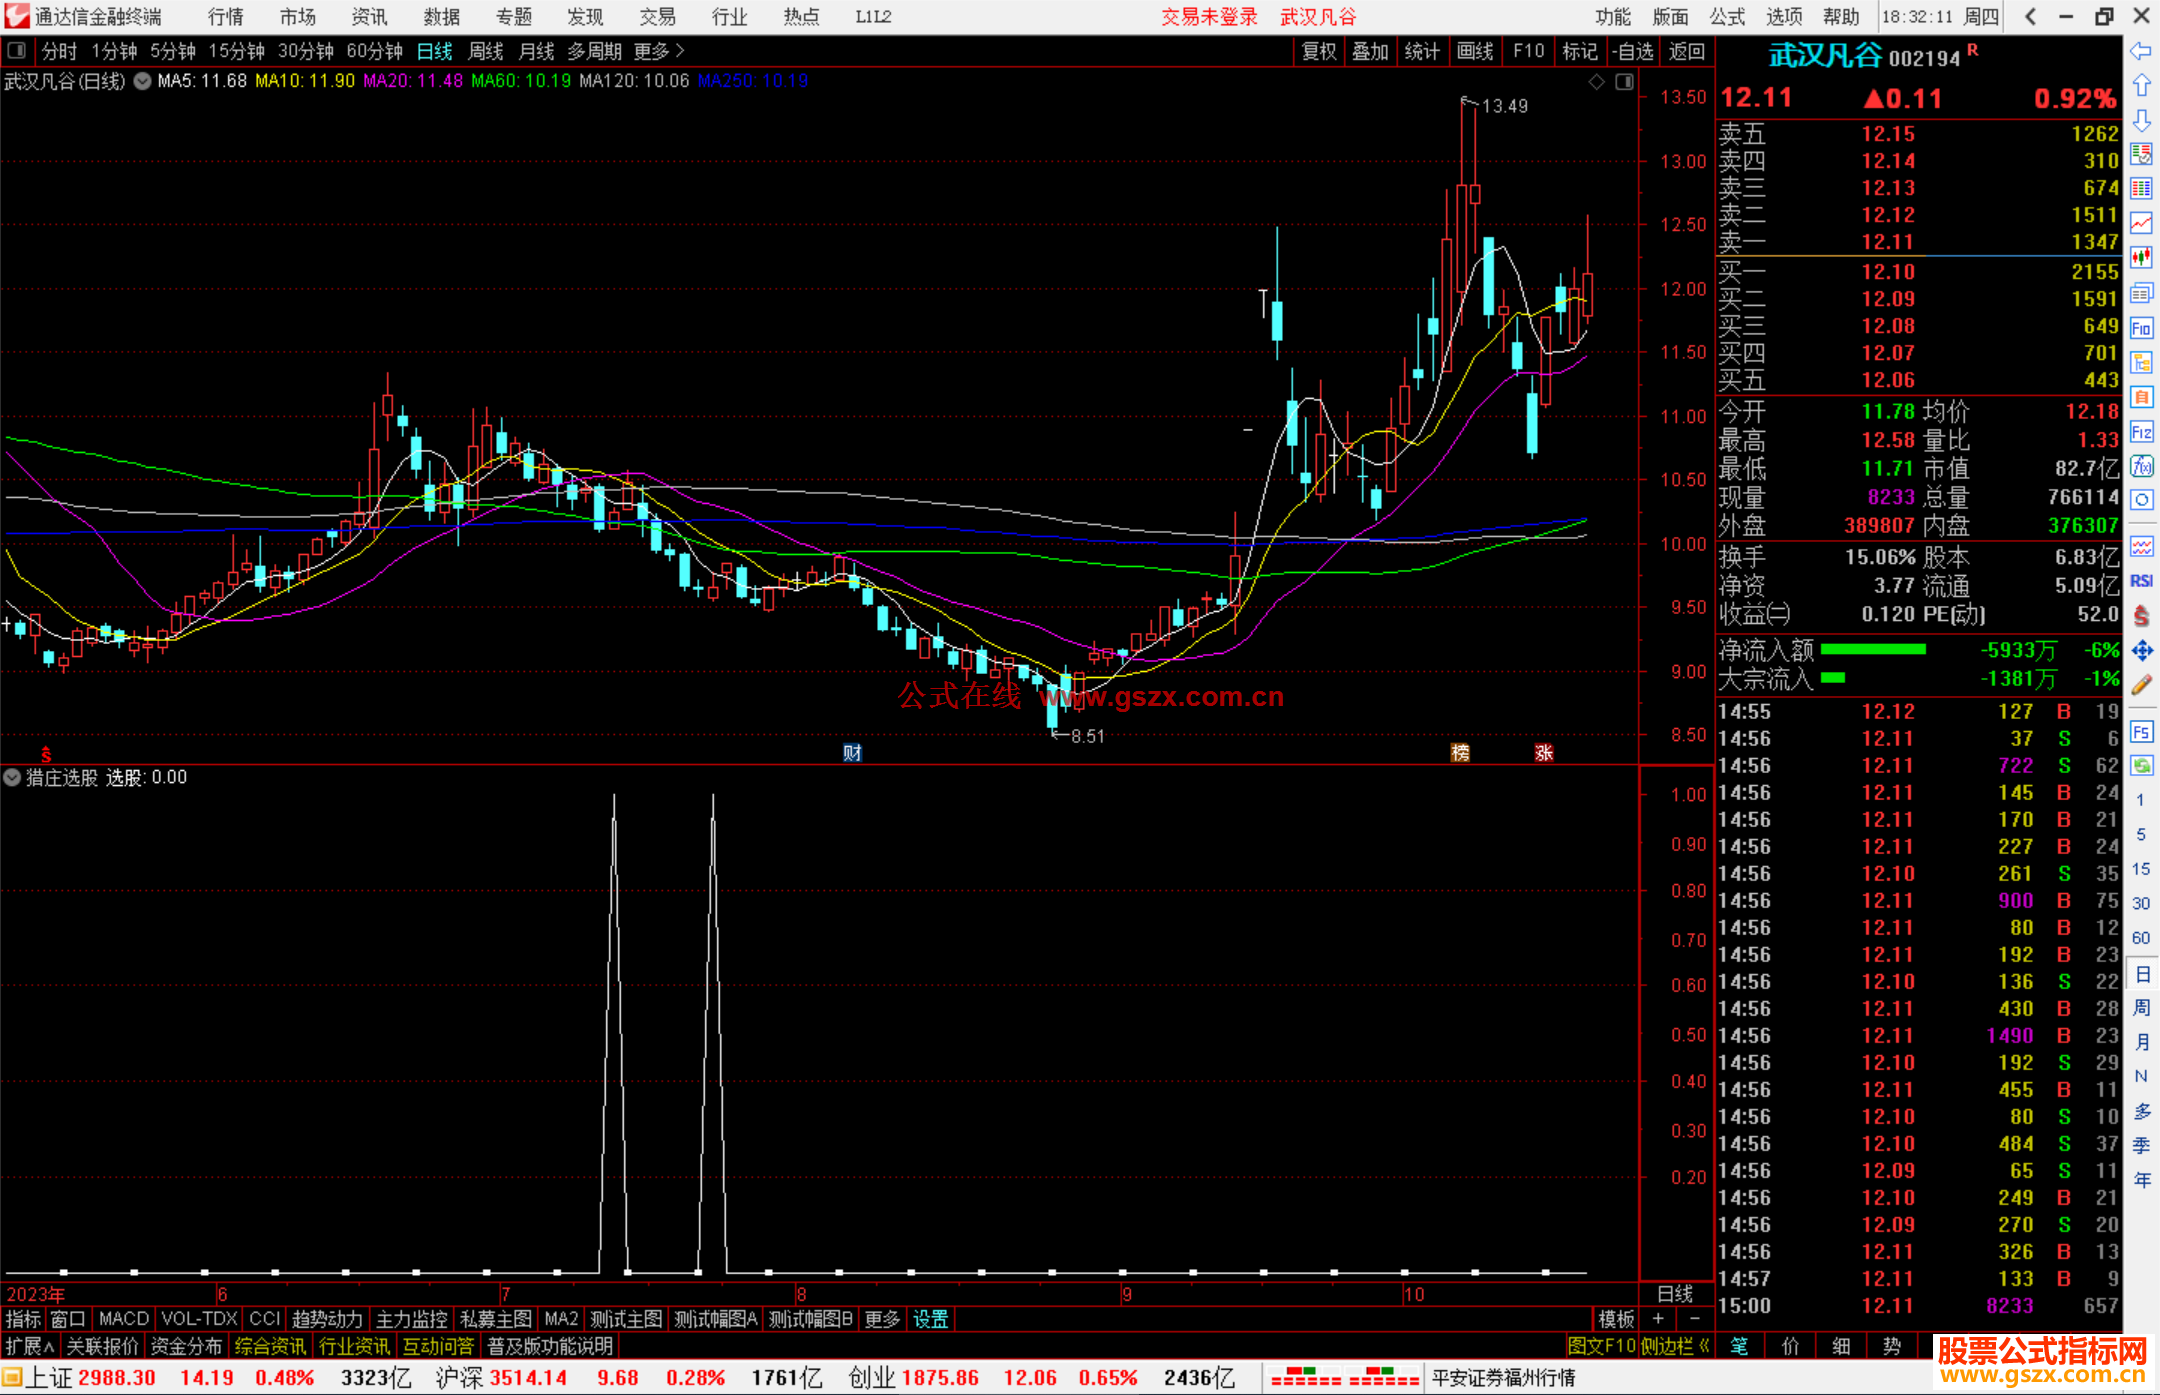Click the RSI indicator sidebar icon

coord(2141,581)
